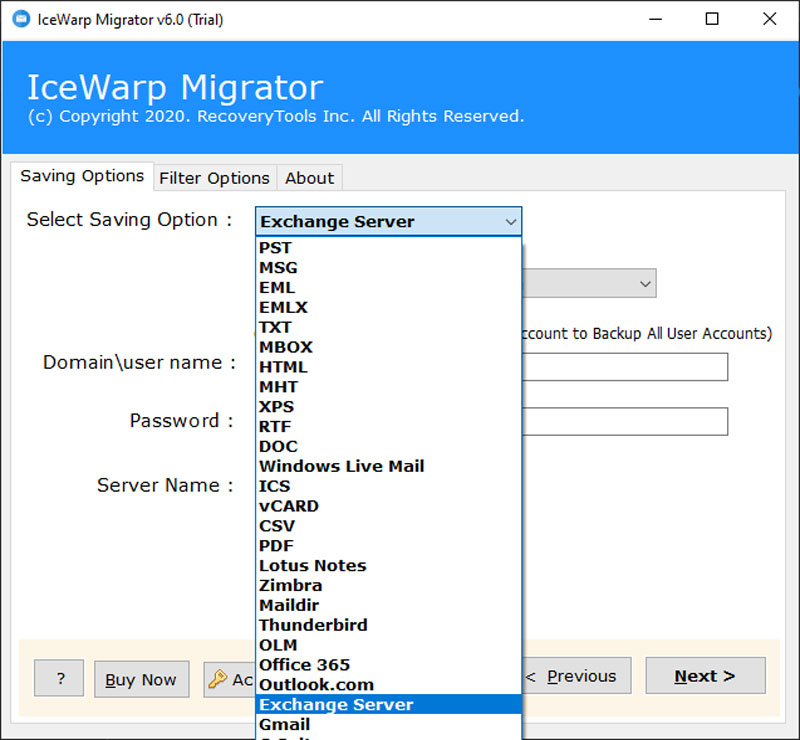The width and height of the screenshot is (800, 740).
Task: Focus the Password input field
Action: click(625, 422)
